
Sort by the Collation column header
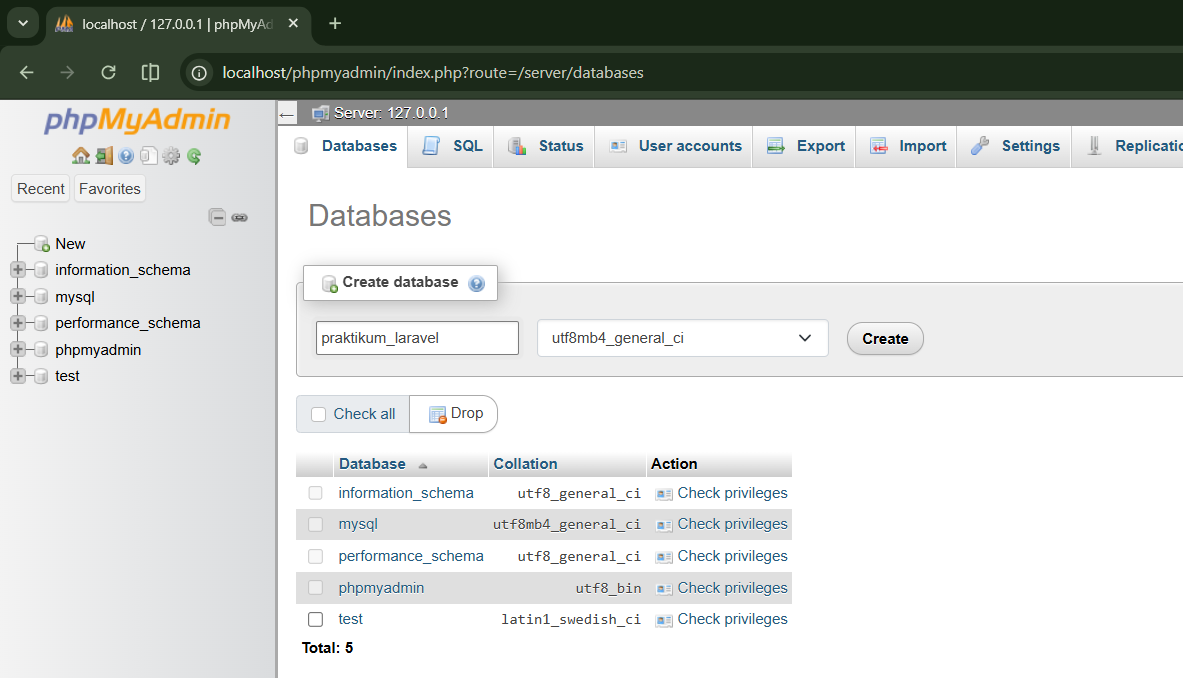coord(525,464)
